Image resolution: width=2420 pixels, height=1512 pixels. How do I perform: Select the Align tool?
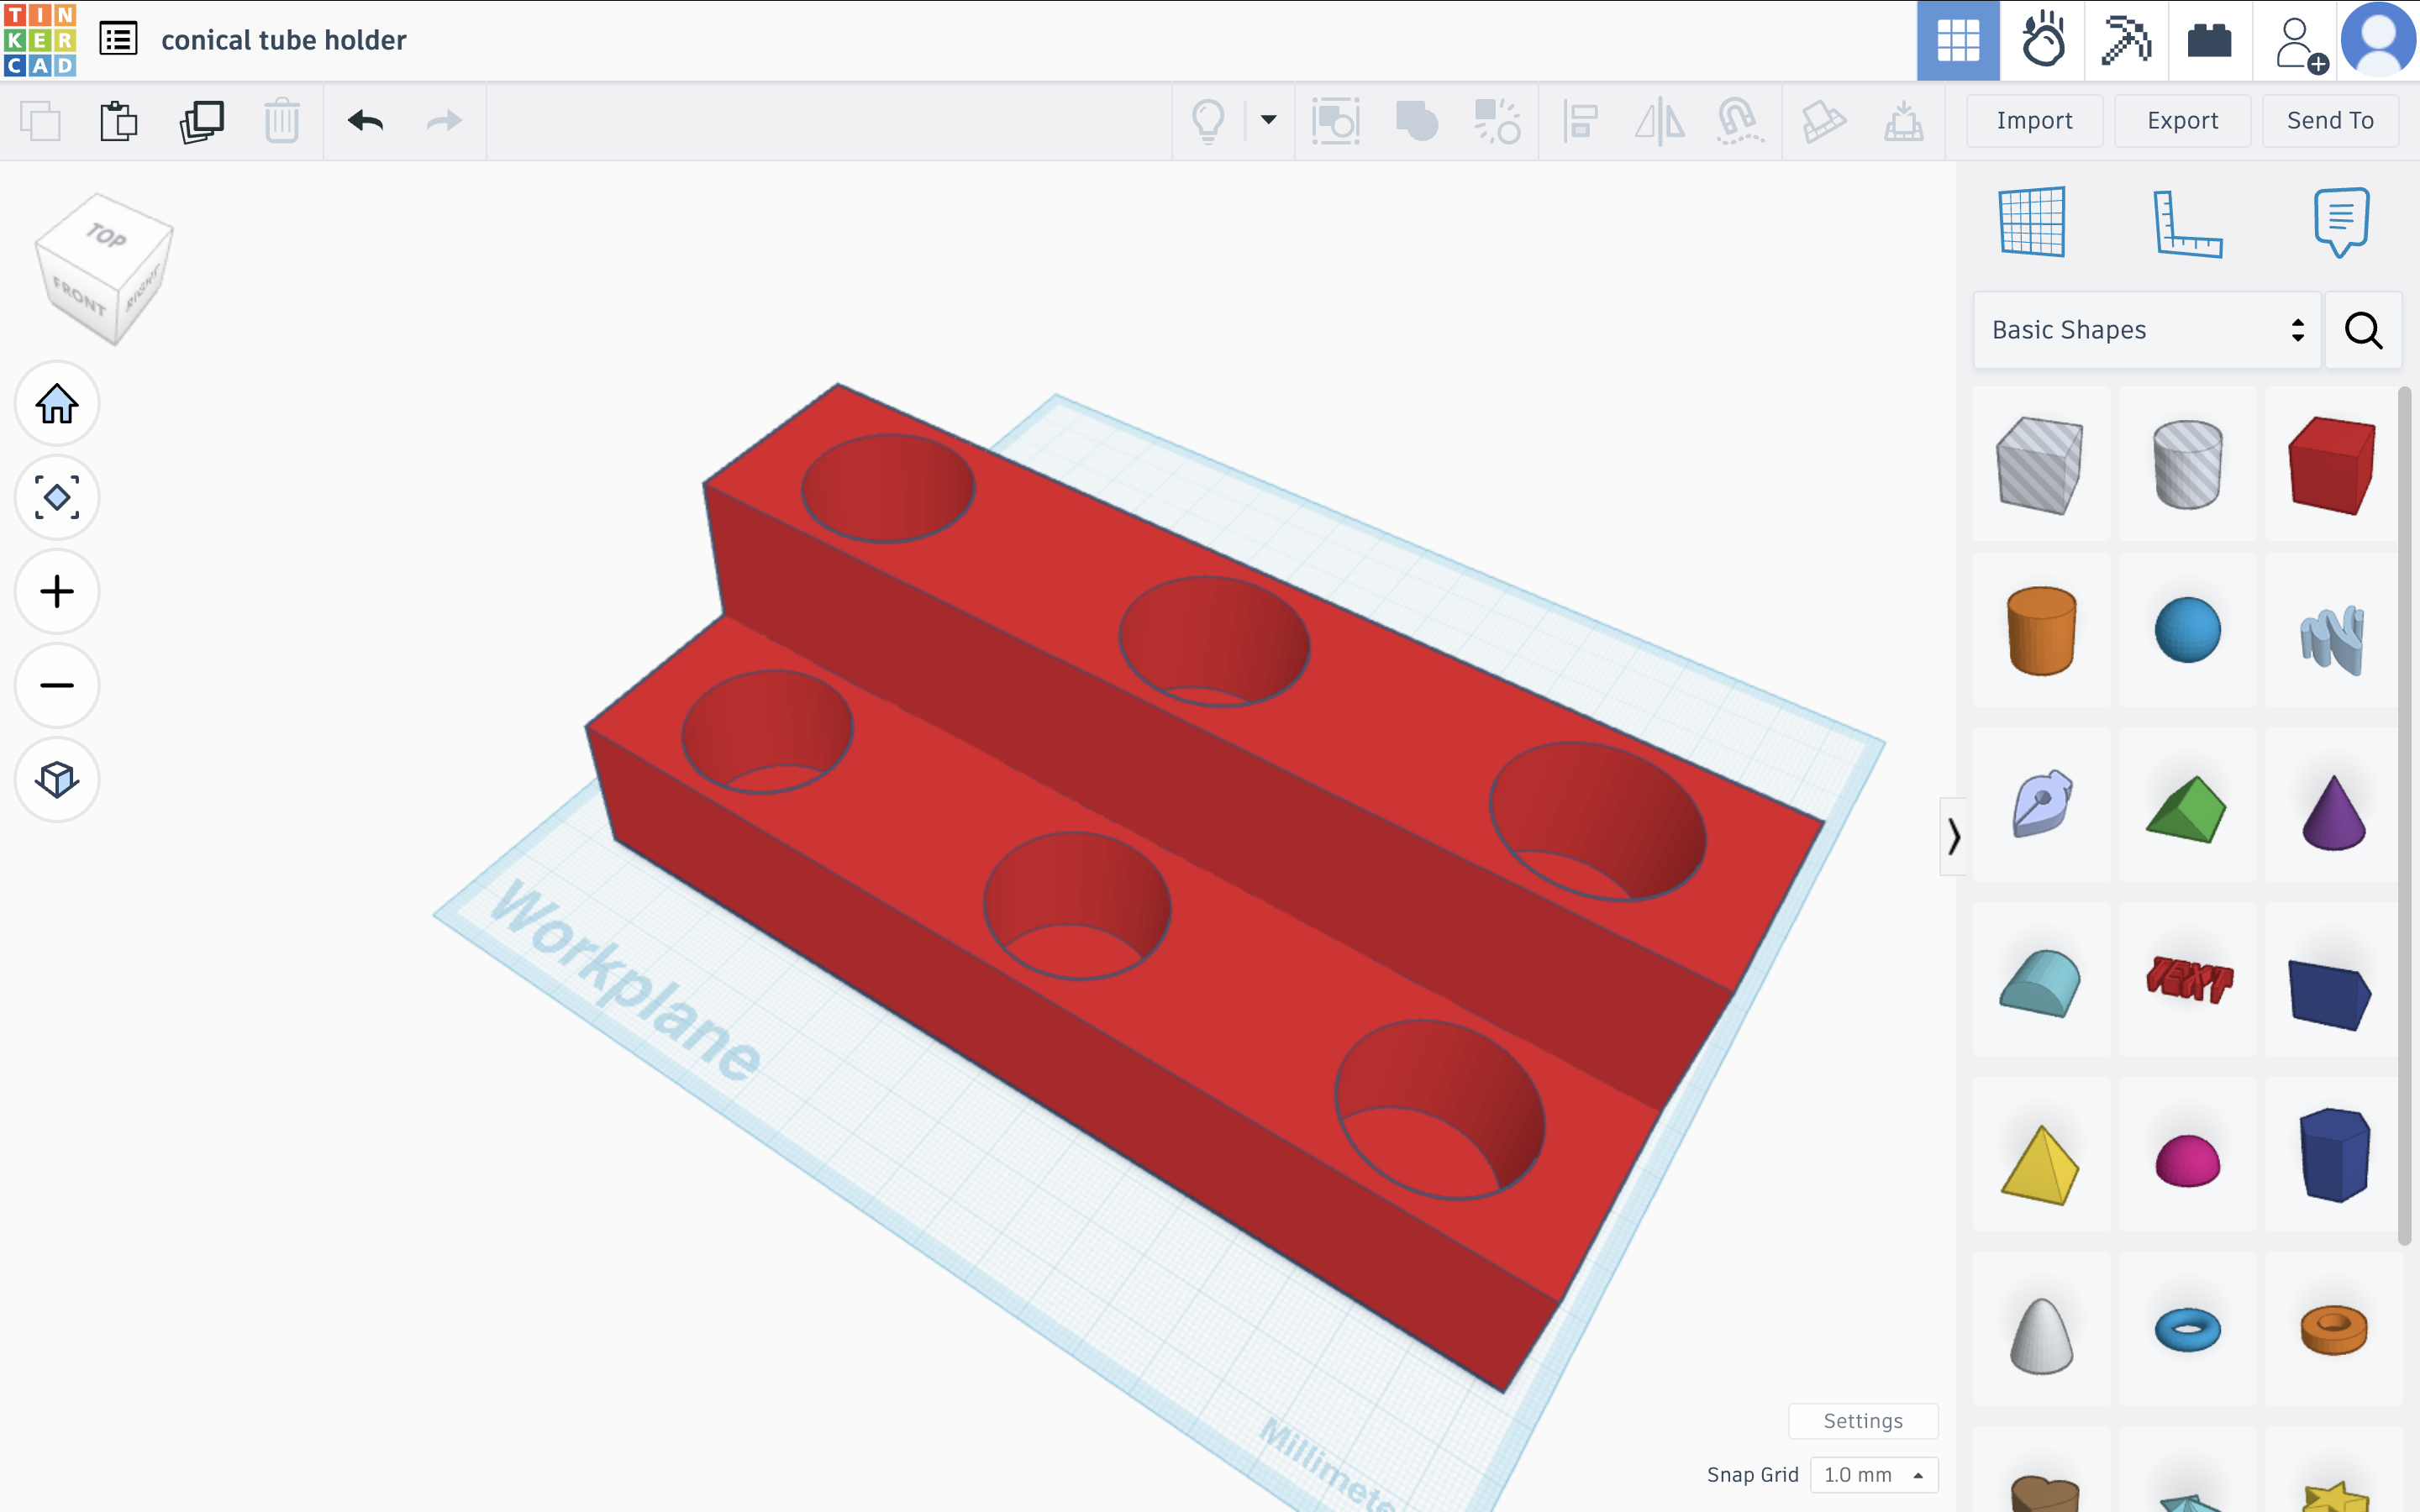click(1578, 120)
